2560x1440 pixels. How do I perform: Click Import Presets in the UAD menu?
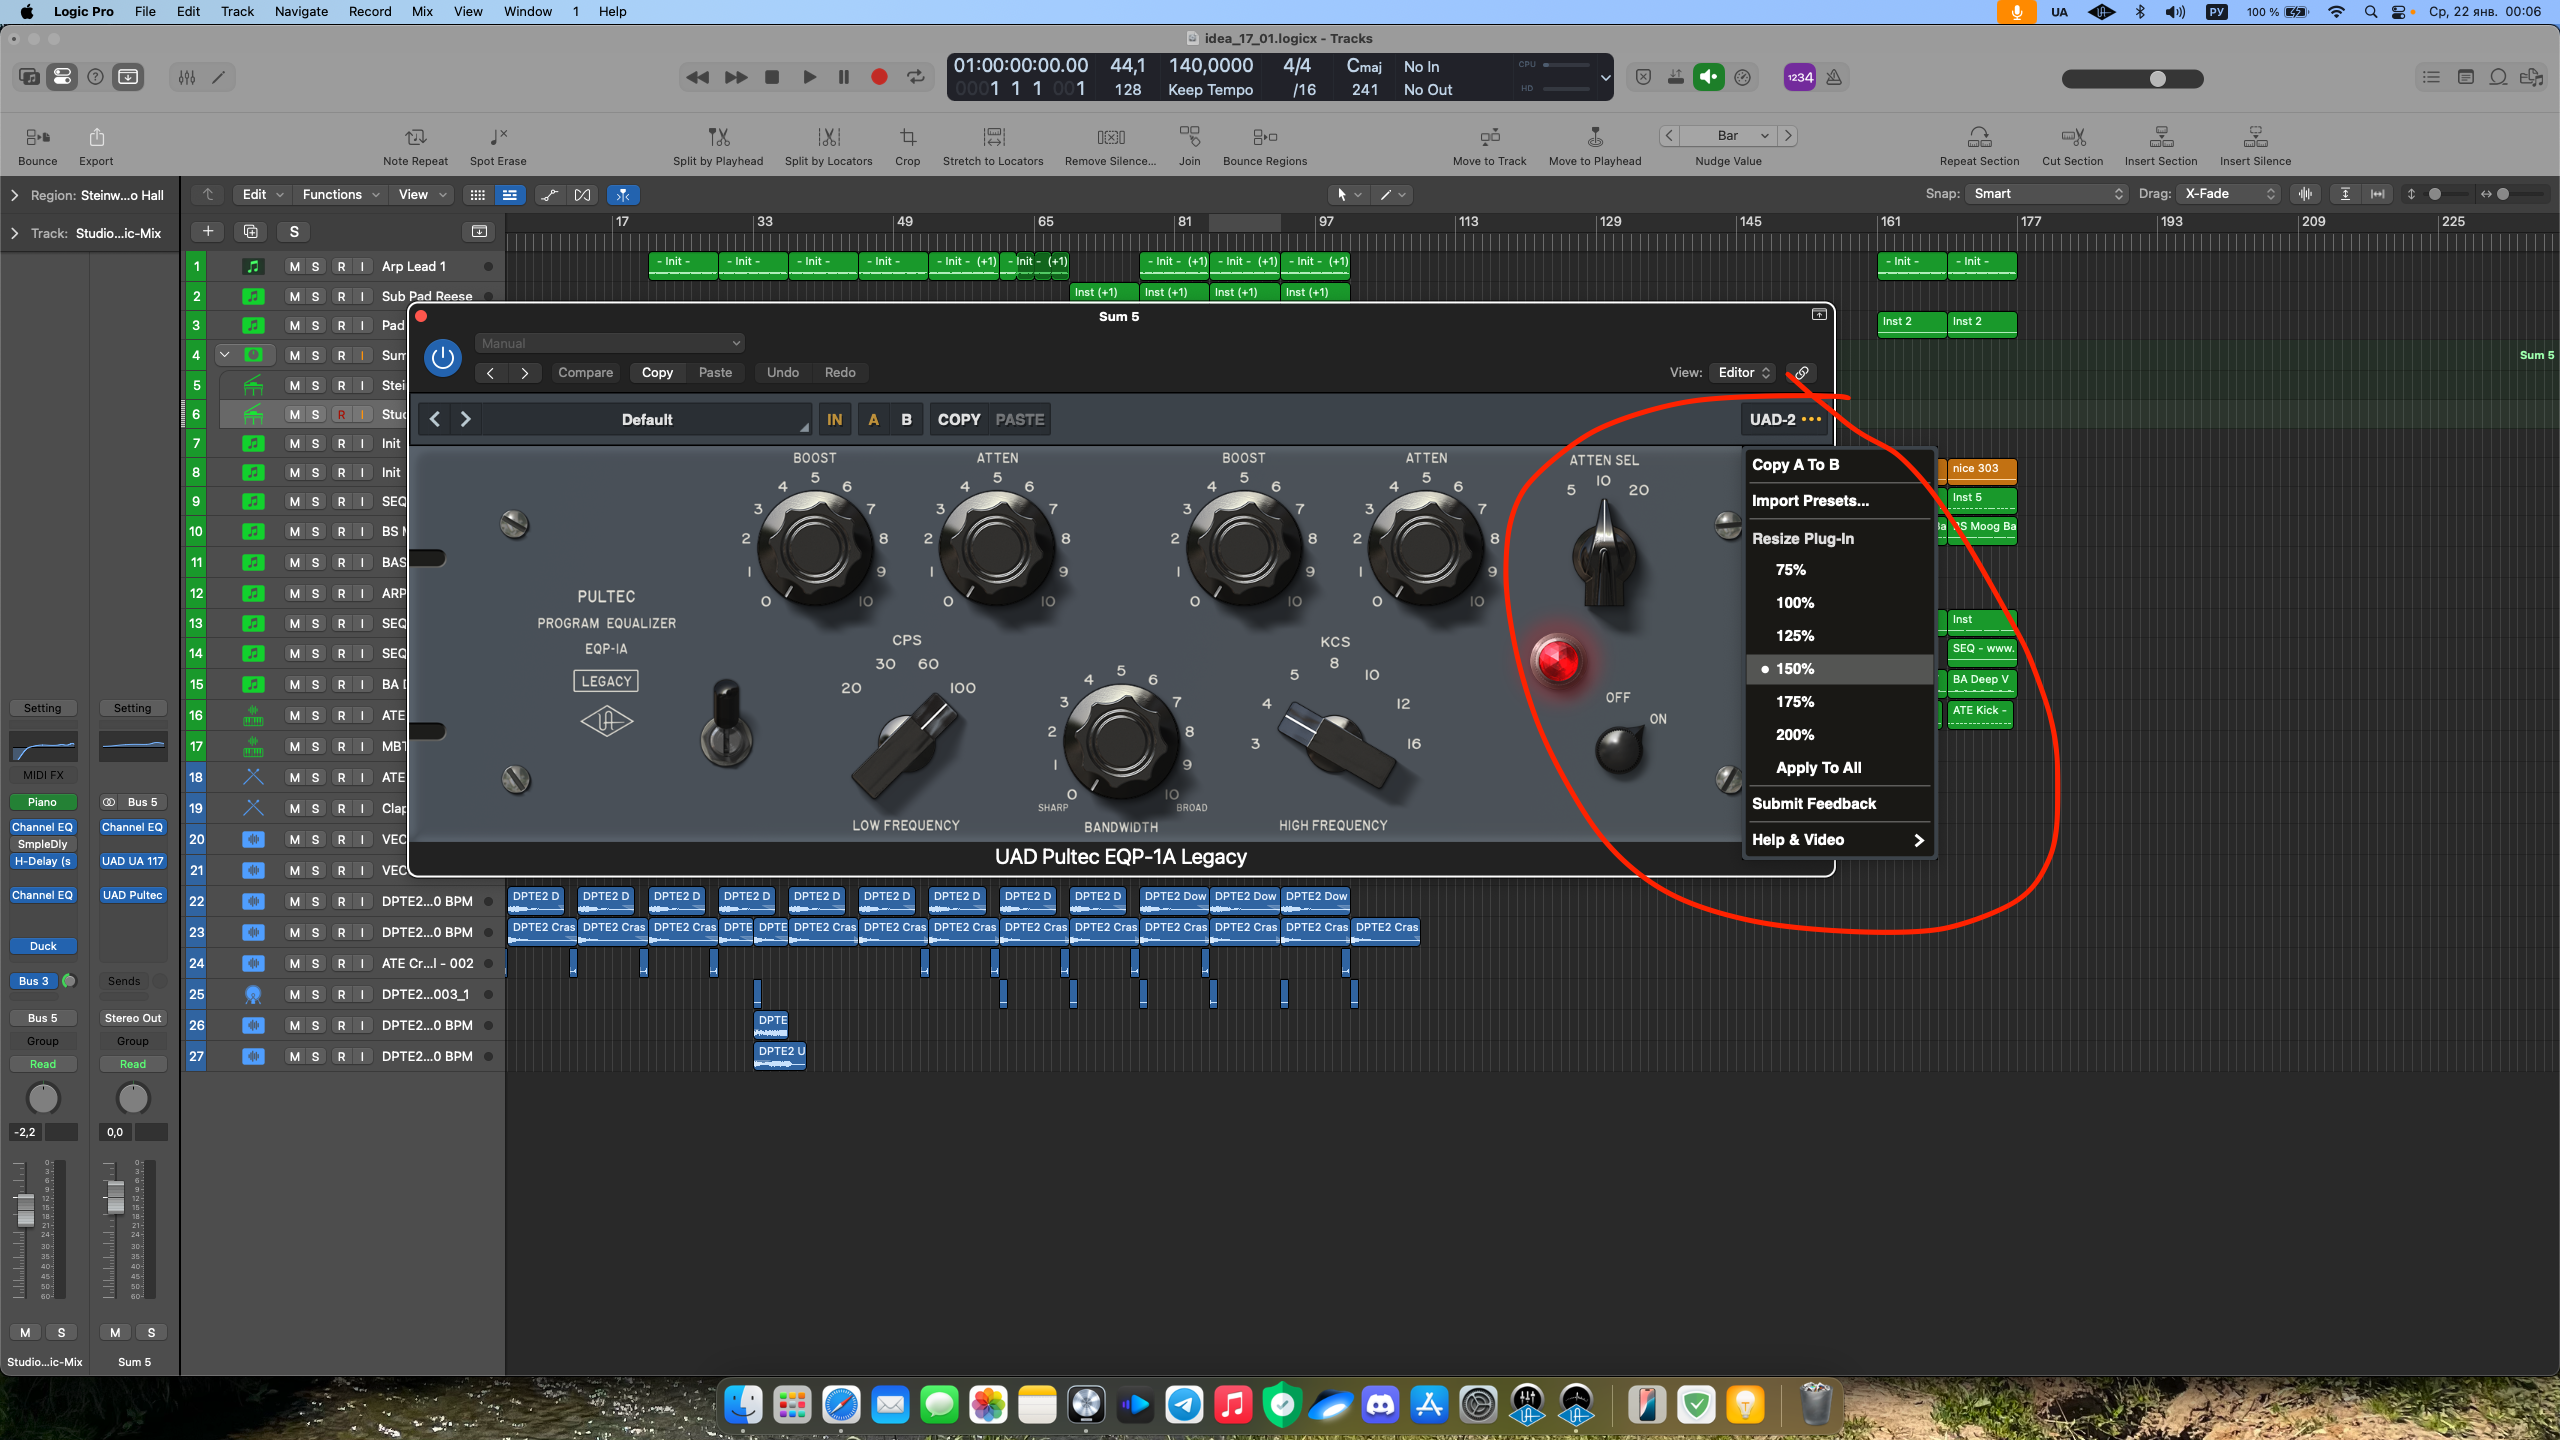click(x=1810, y=501)
